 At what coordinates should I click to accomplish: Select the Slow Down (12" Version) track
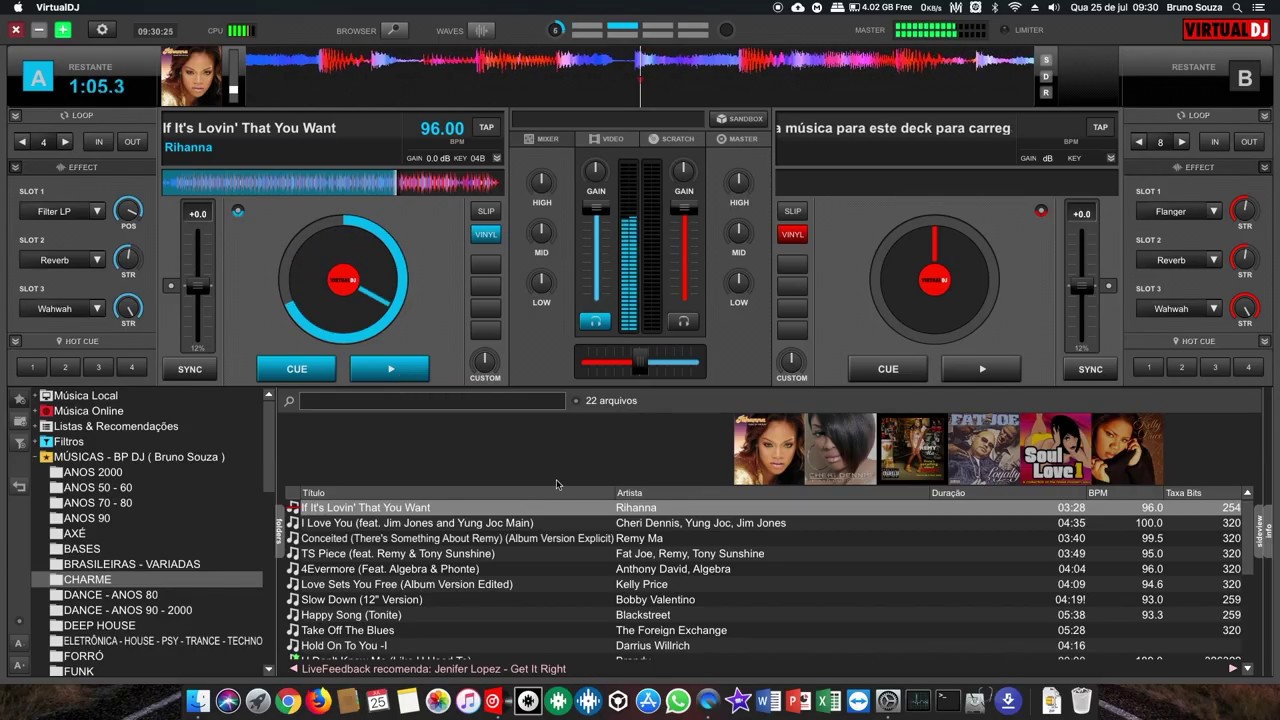(x=361, y=600)
